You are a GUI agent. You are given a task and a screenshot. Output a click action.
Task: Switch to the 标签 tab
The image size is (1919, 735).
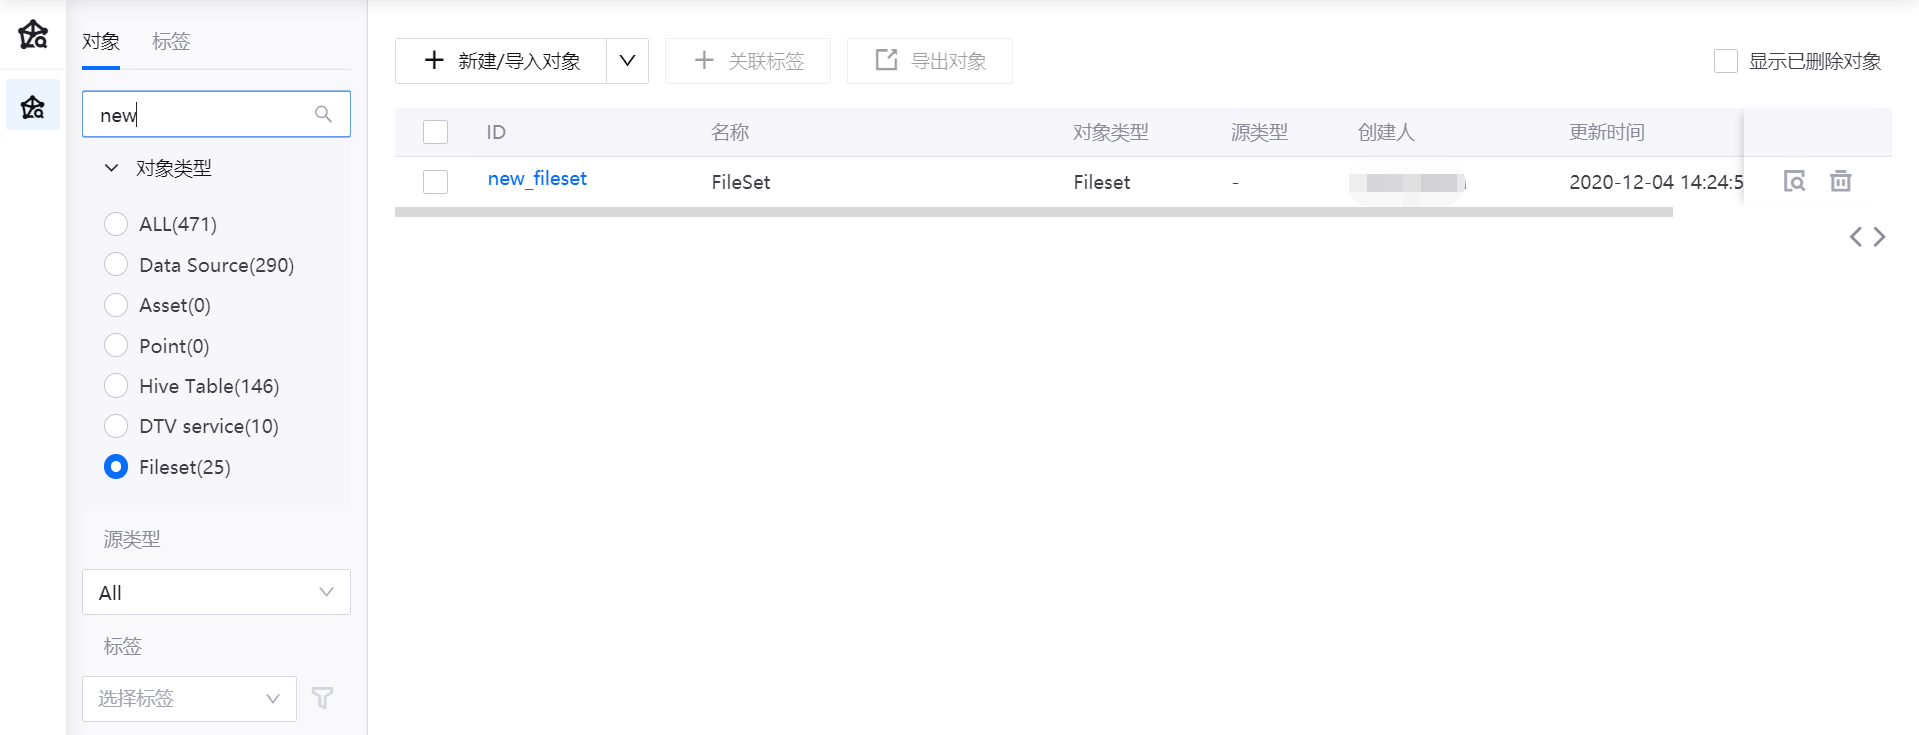pyautogui.click(x=171, y=41)
